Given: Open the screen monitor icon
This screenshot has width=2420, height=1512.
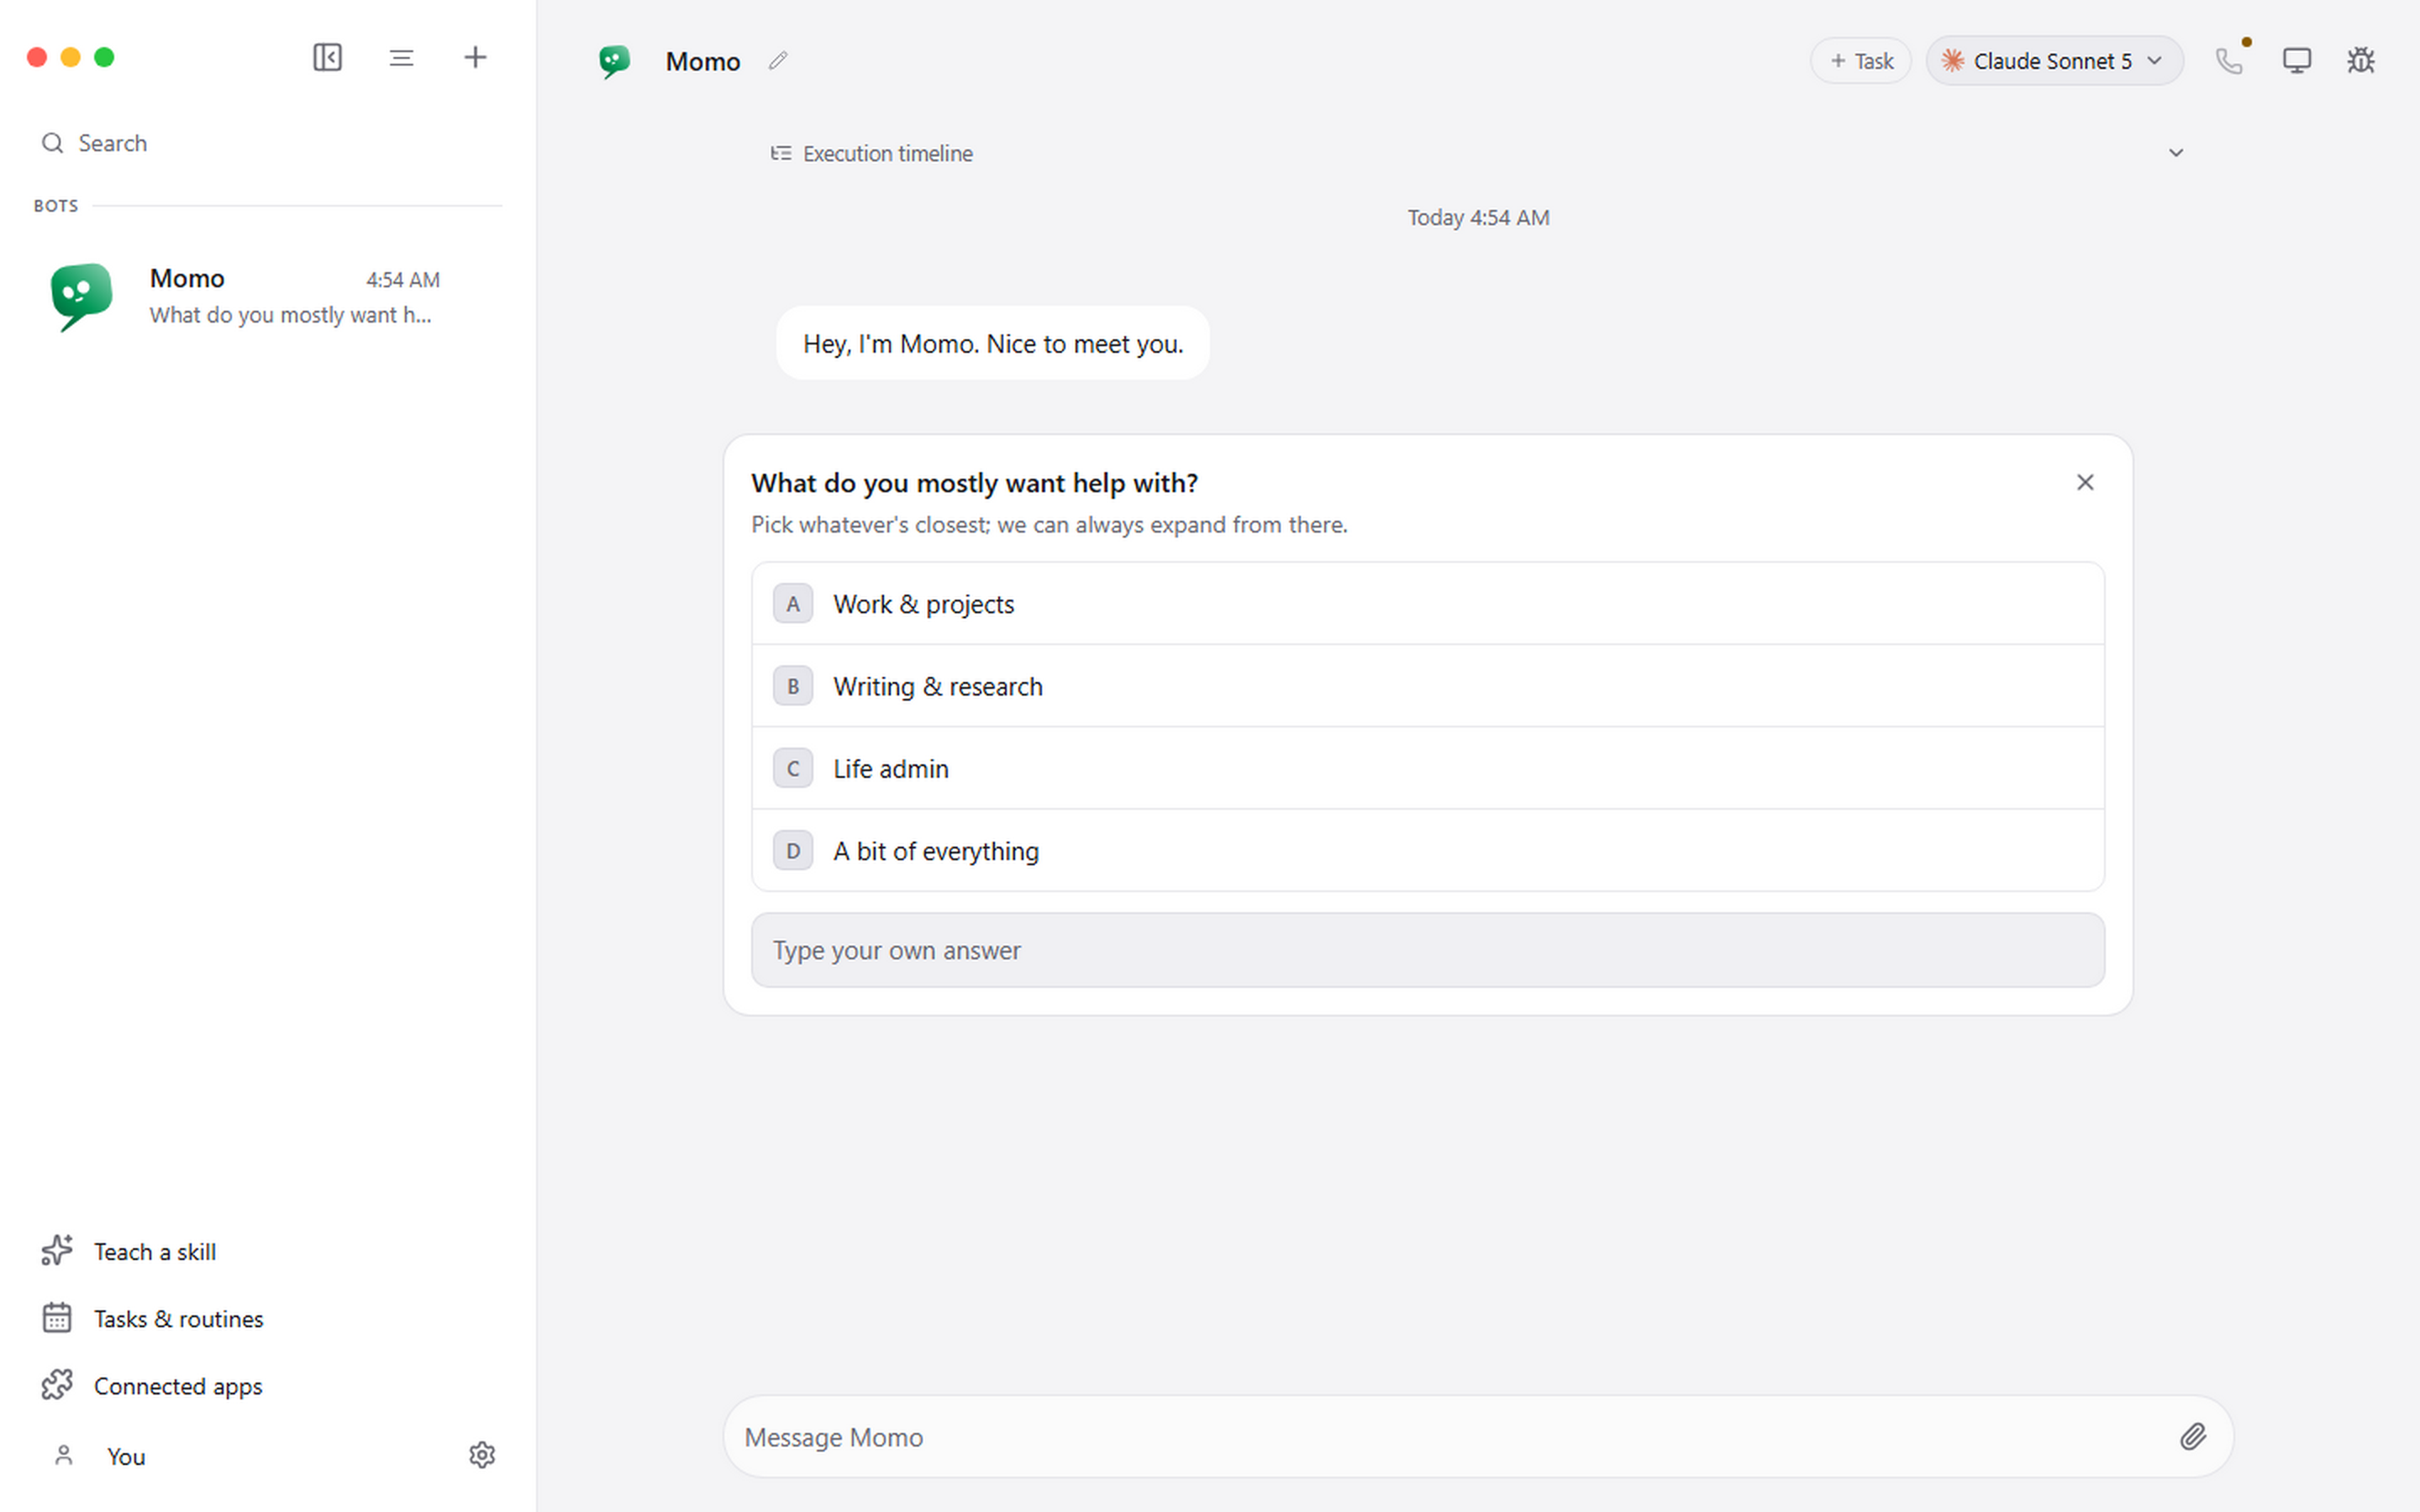Looking at the screenshot, I should (2296, 61).
